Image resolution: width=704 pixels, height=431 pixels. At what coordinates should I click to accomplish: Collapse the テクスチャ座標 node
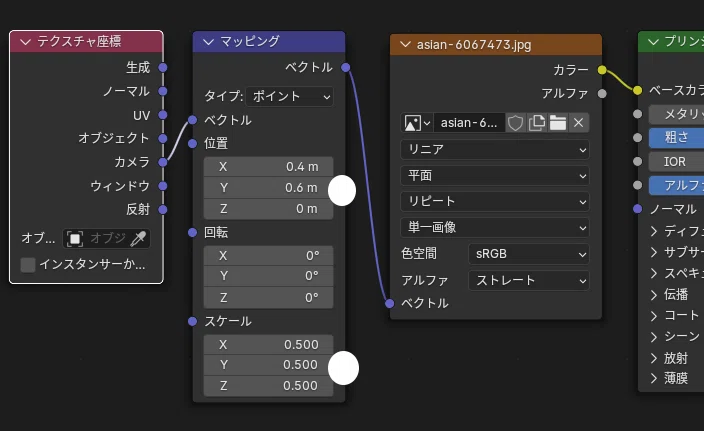pyautogui.click(x=25, y=42)
